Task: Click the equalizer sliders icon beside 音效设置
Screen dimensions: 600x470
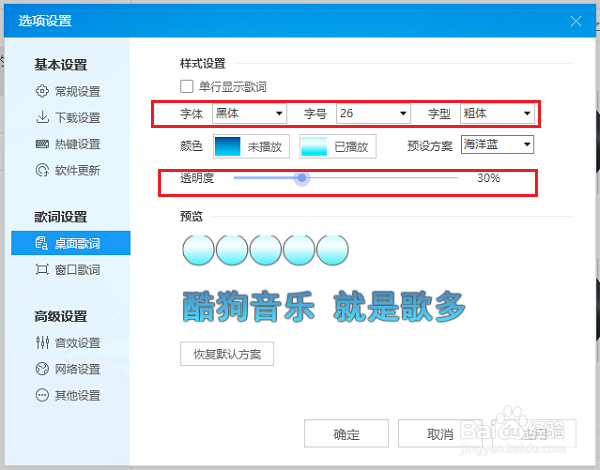Action: pyautogui.click(x=42, y=342)
